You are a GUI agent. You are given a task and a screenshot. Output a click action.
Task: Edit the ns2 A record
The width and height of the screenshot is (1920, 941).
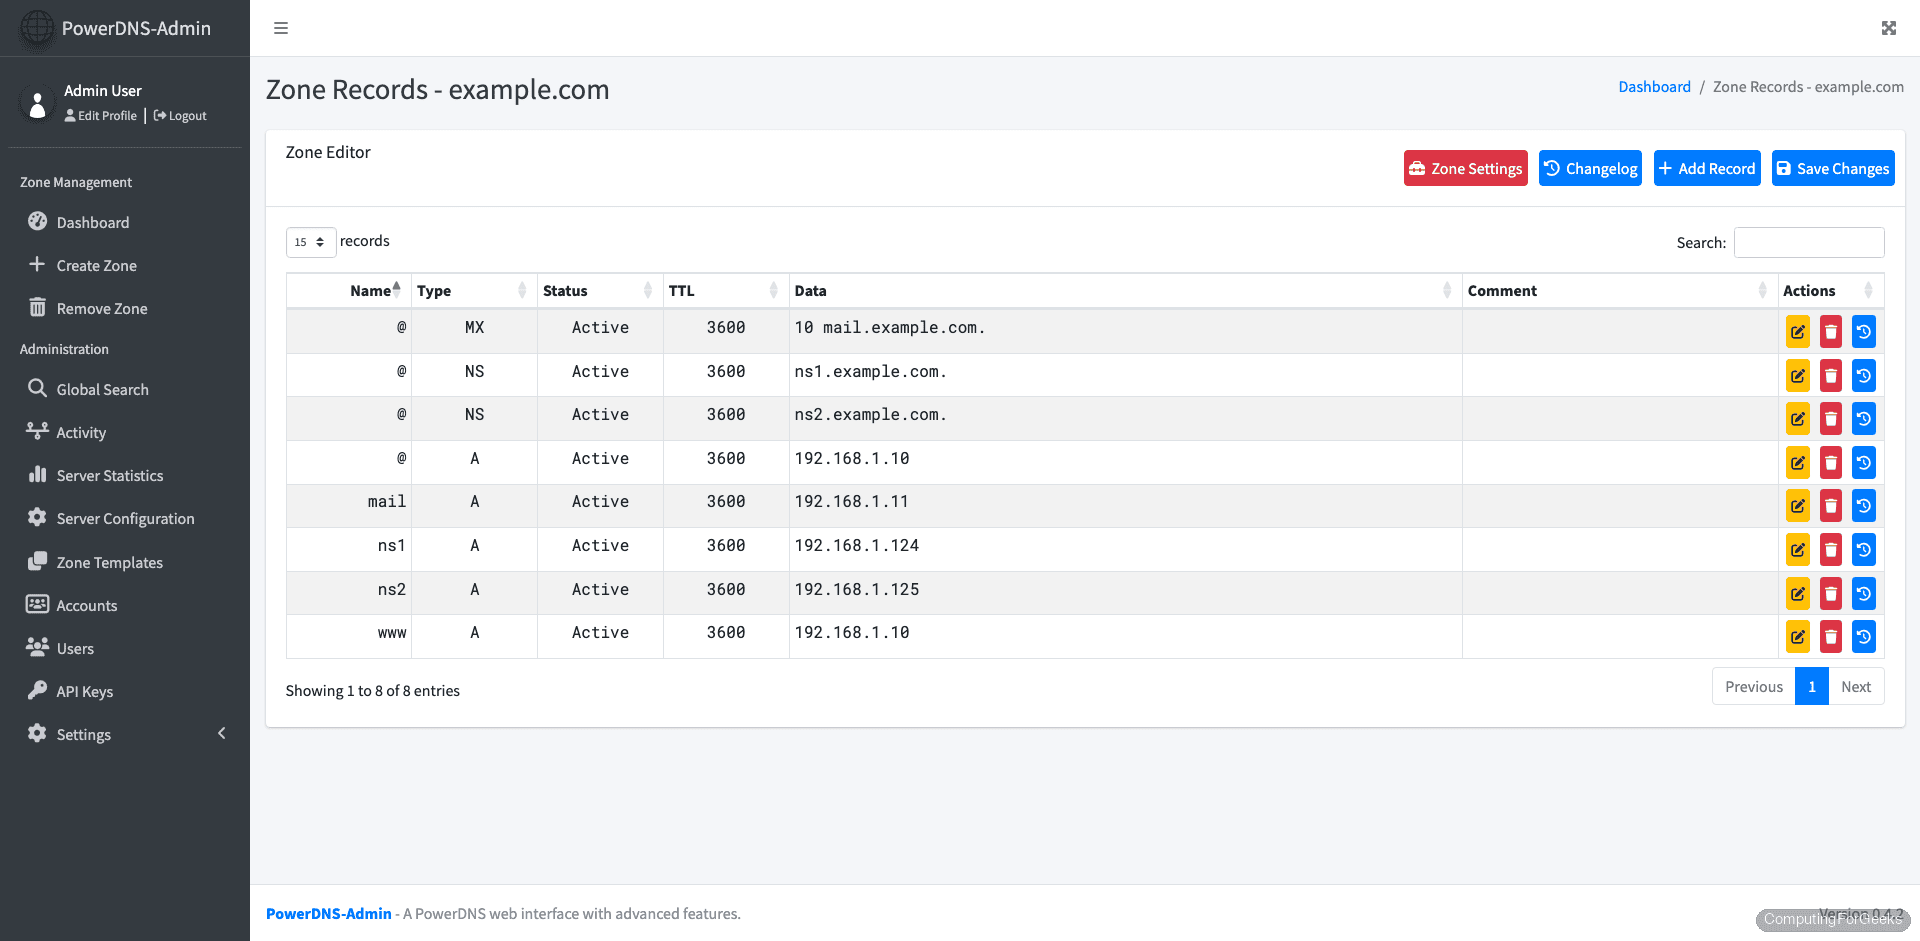tap(1797, 593)
